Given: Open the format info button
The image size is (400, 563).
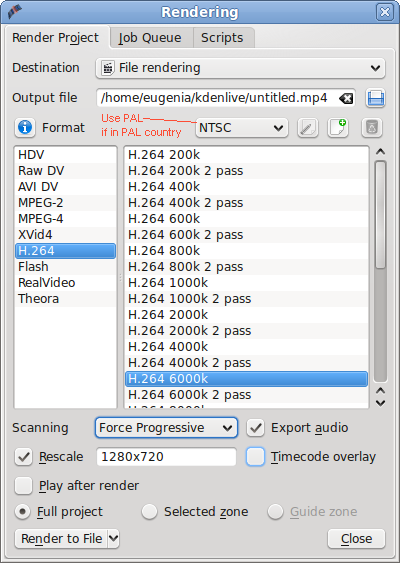Looking at the screenshot, I should pyautogui.click(x=25, y=127).
